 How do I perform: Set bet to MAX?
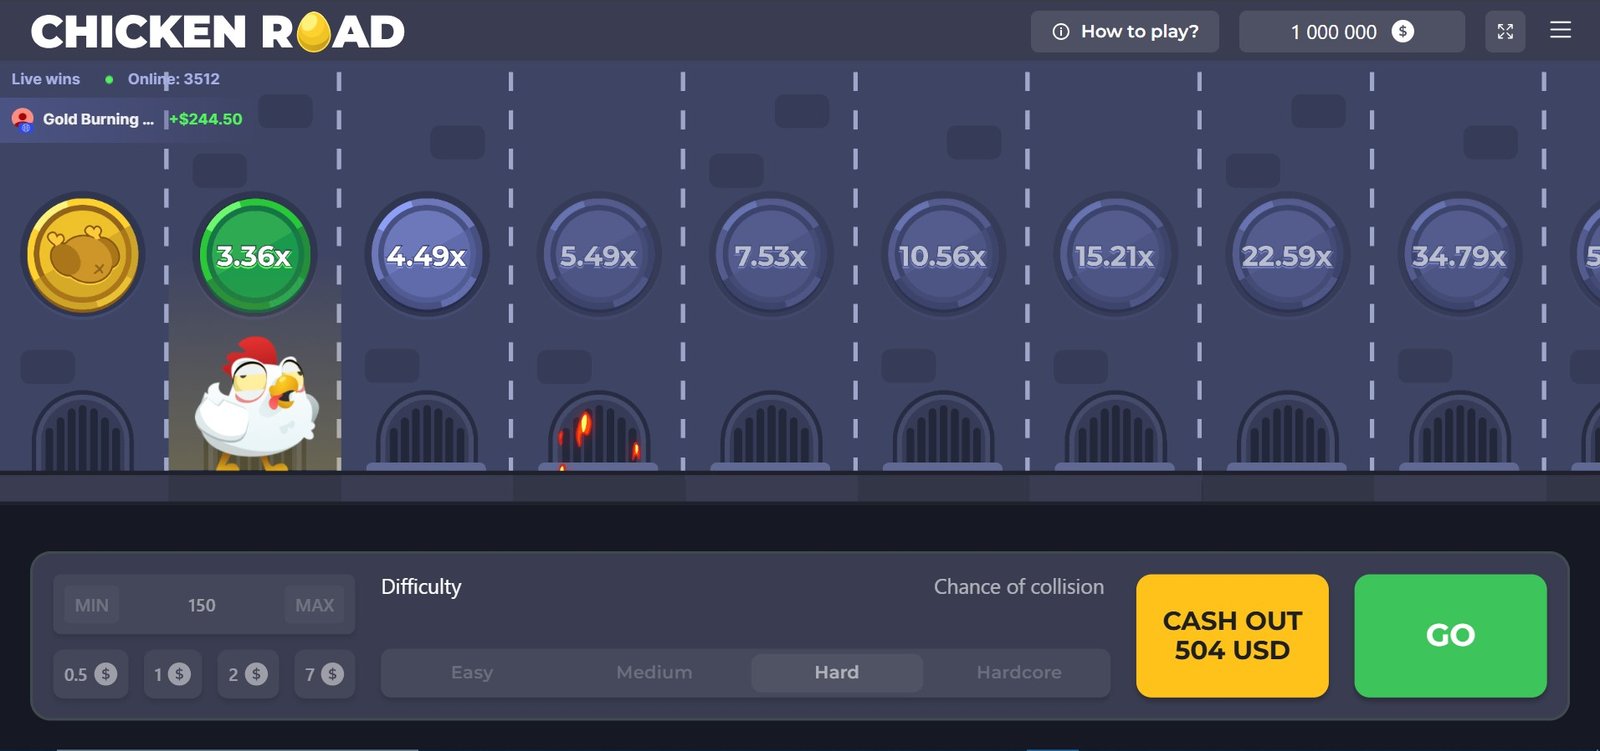pos(314,605)
